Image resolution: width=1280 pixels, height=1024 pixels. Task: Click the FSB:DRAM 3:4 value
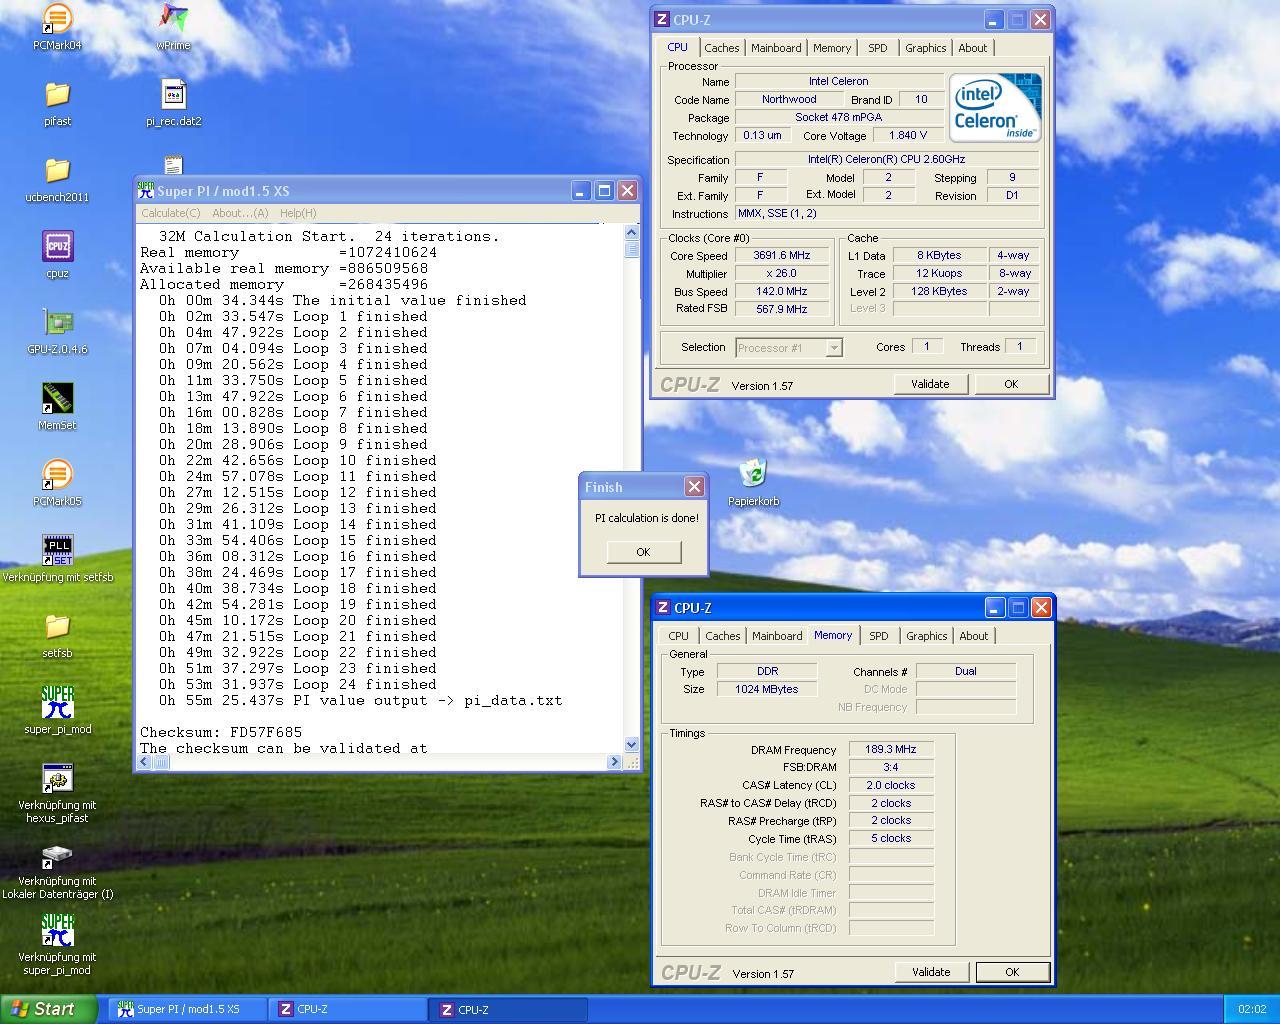tap(891, 767)
